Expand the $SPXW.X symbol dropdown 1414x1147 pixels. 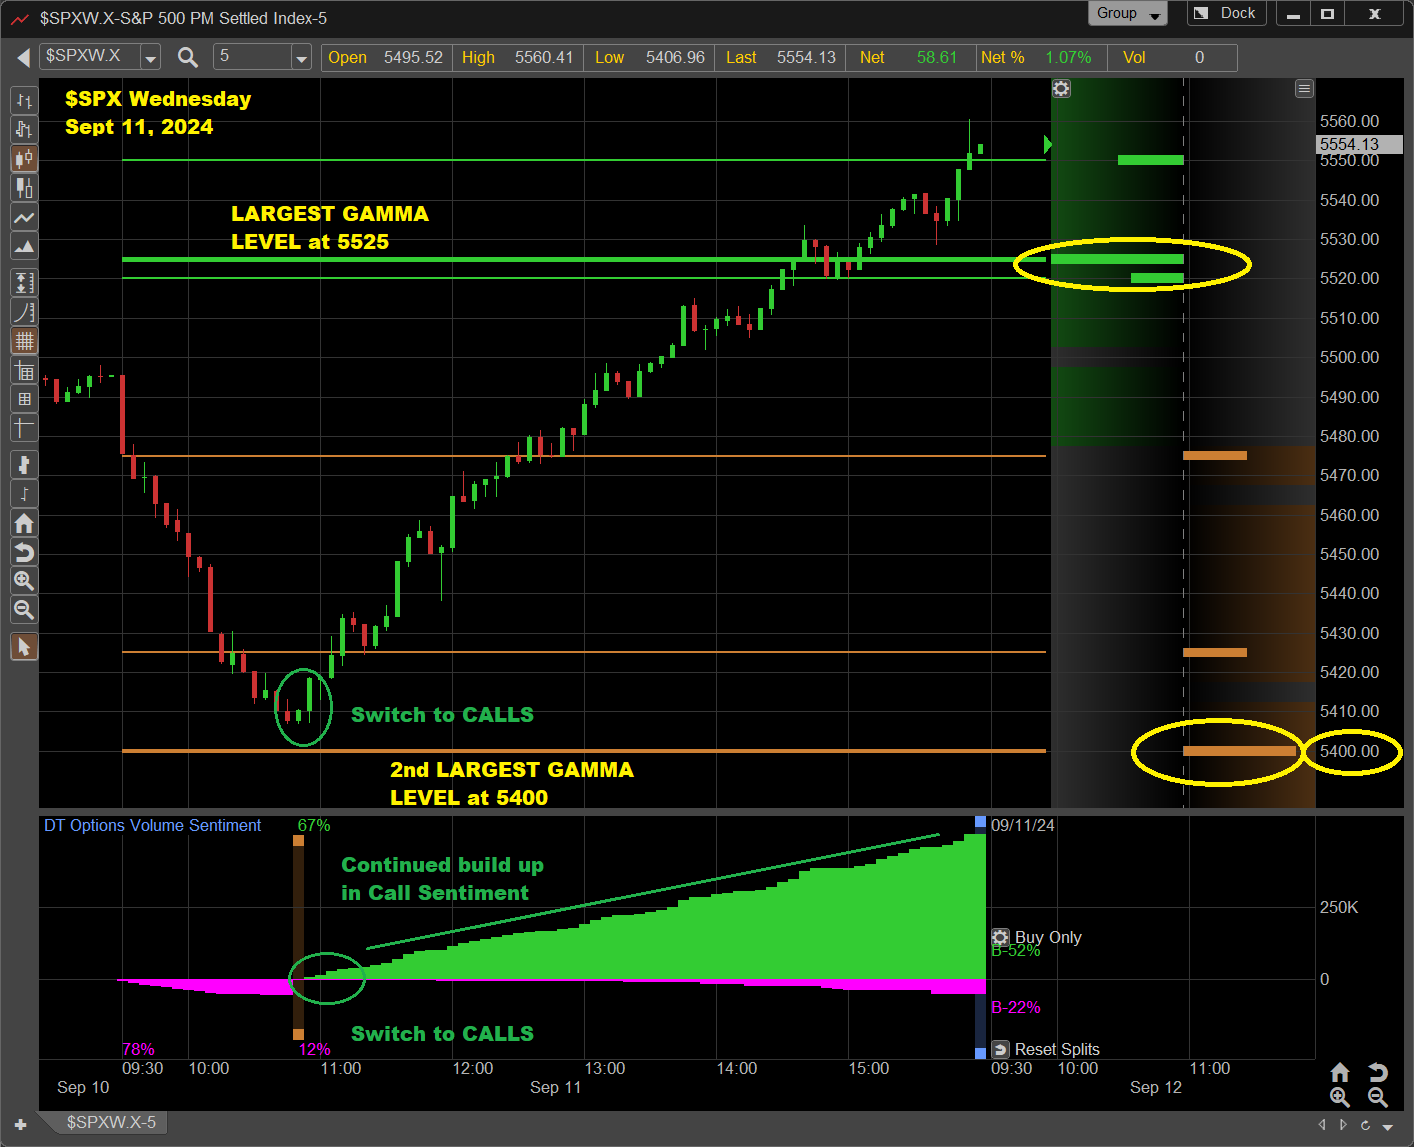tap(150, 58)
